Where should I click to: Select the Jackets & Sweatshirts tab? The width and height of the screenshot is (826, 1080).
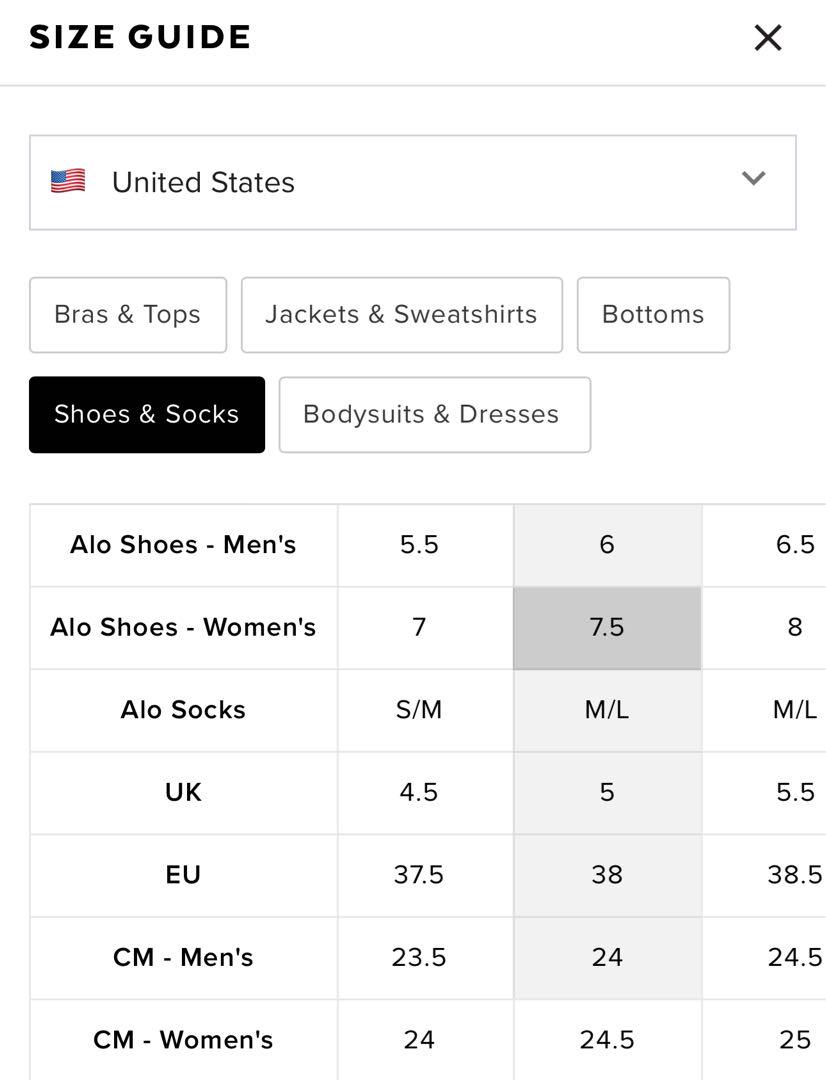[x=402, y=315]
